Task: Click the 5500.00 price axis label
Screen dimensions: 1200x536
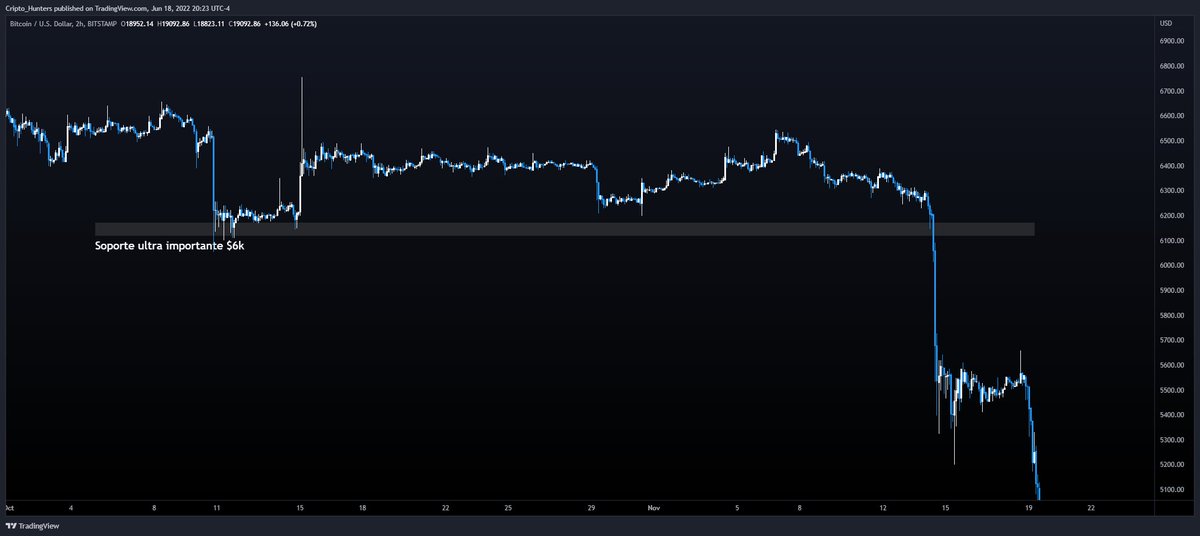Action: click(x=1172, y=390)
